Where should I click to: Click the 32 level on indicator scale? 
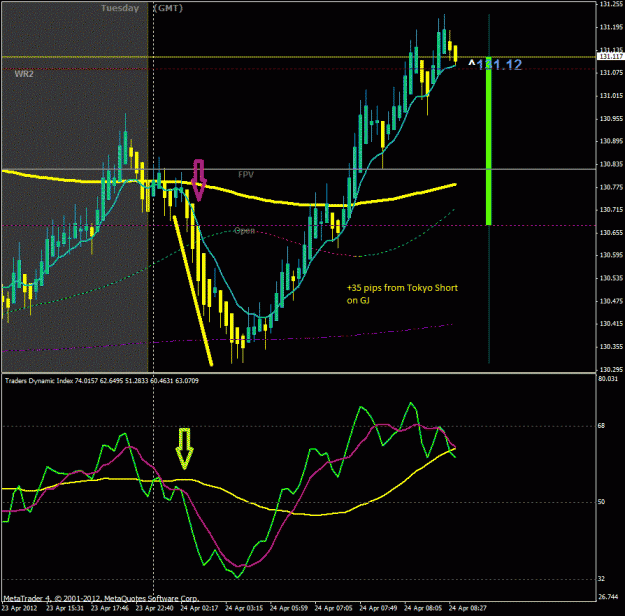[601, 579]
